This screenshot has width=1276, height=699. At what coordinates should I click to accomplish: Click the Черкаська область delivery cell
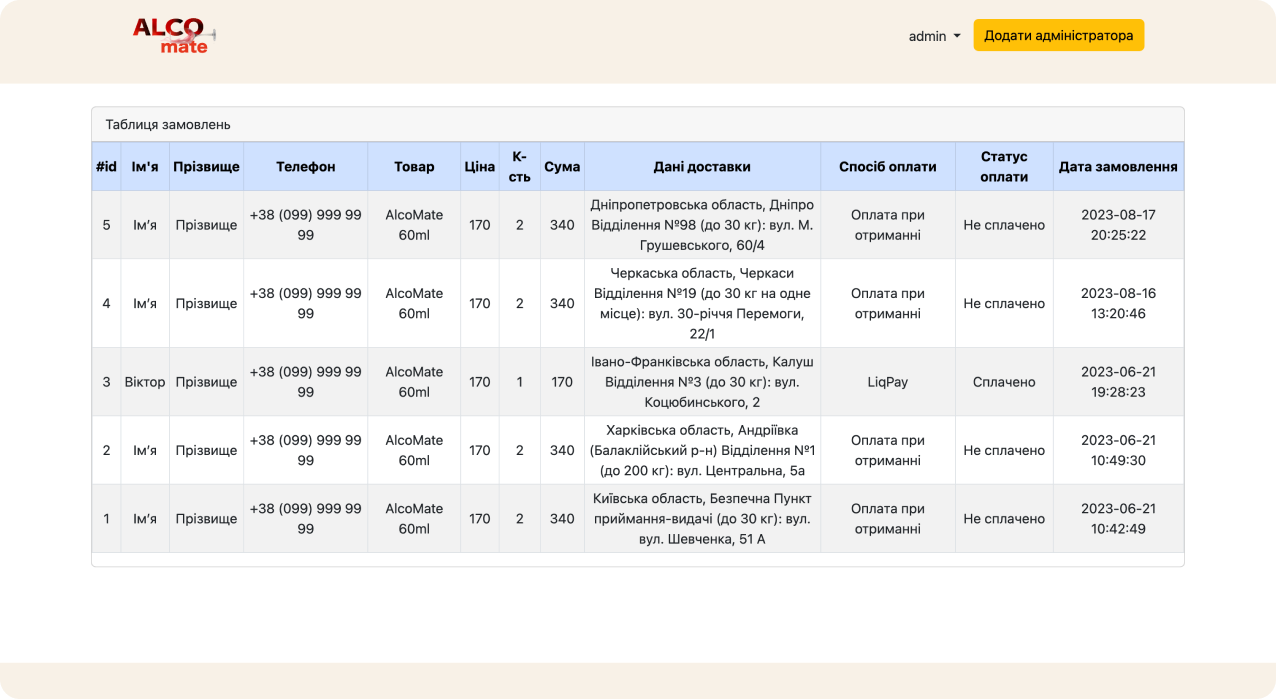coord(702,303)
